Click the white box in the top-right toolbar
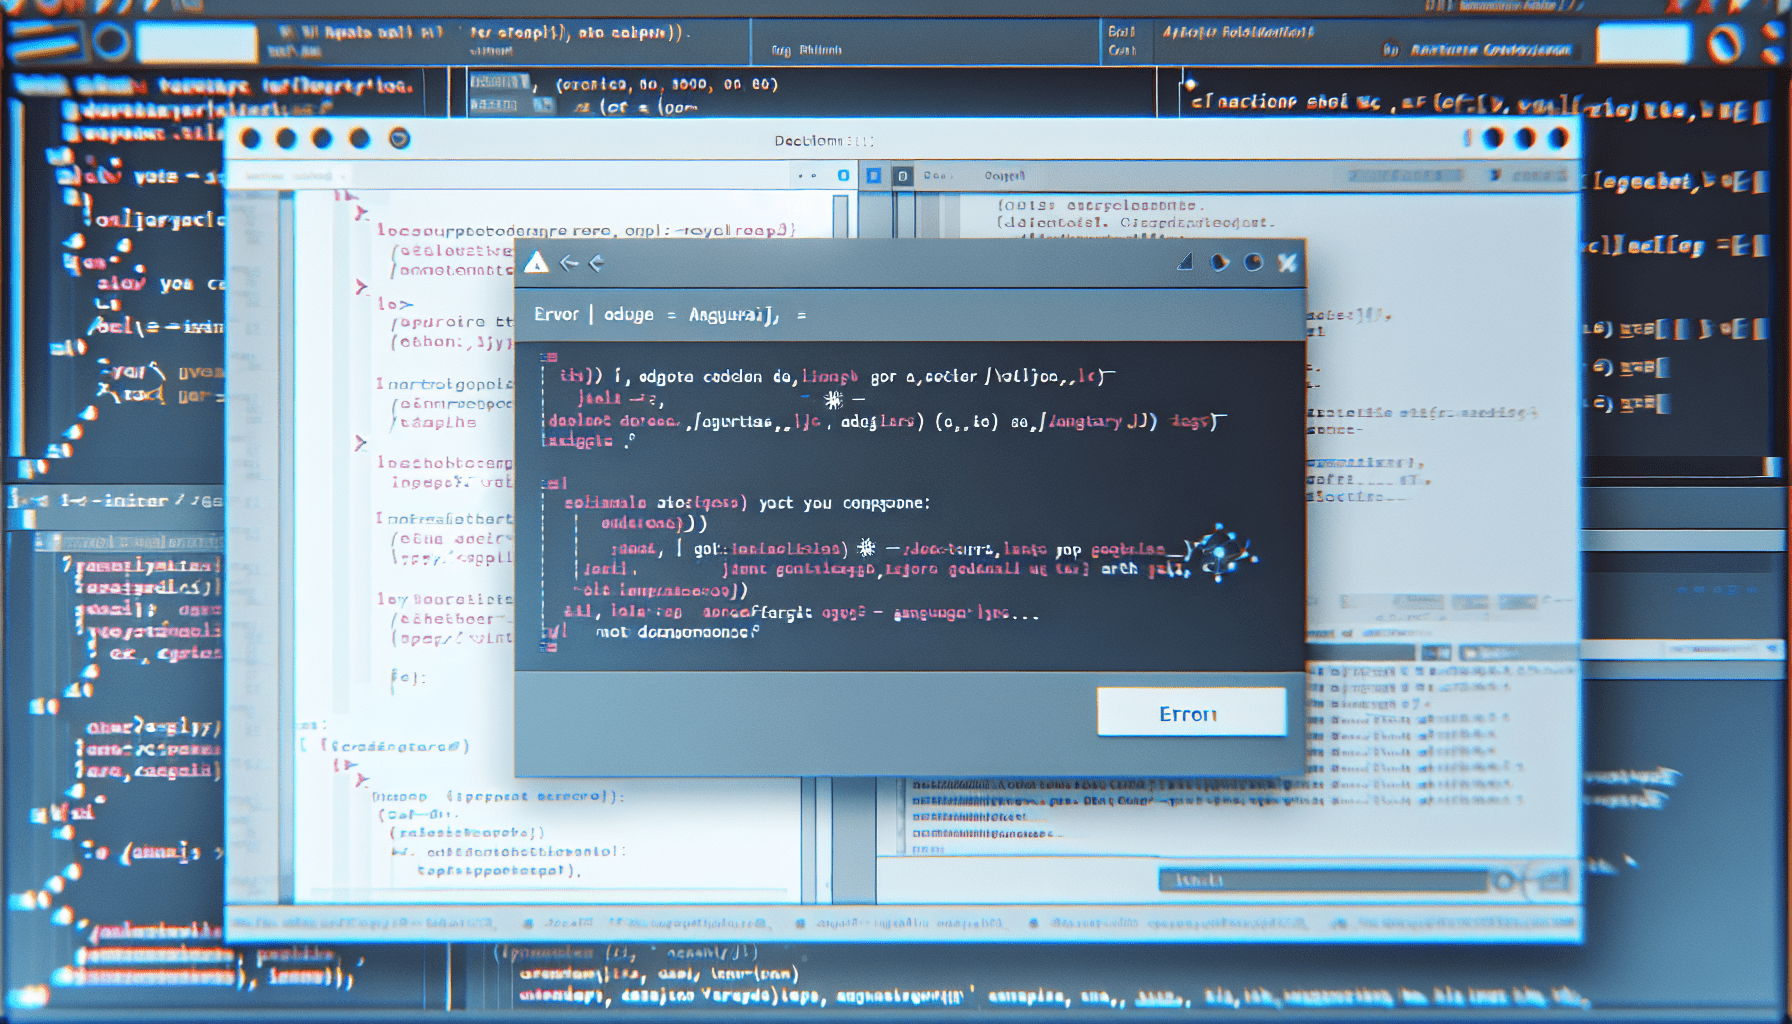Screen dimensions: 1792x1024 (1643, 44)
